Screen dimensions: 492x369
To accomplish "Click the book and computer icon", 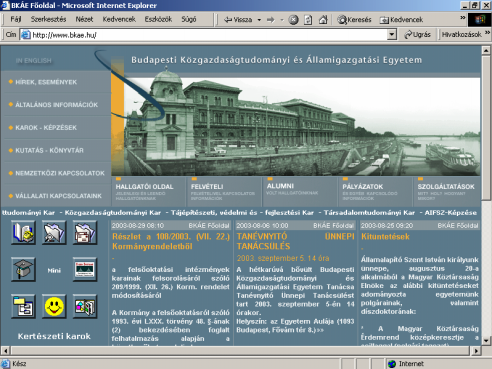I will coord(23,233).
